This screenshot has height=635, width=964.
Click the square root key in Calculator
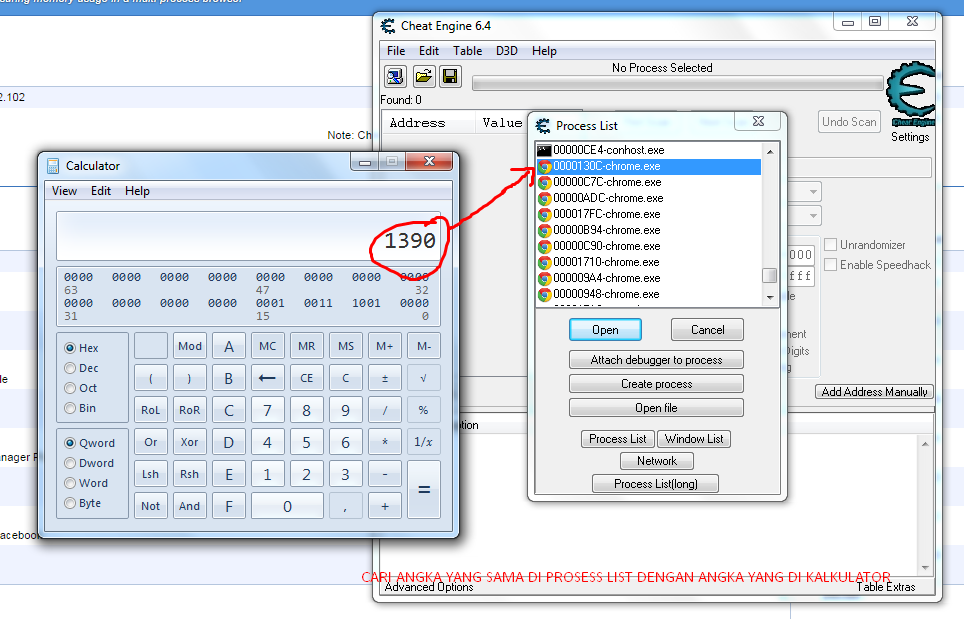pyautogui.click(x=424, y=378)
